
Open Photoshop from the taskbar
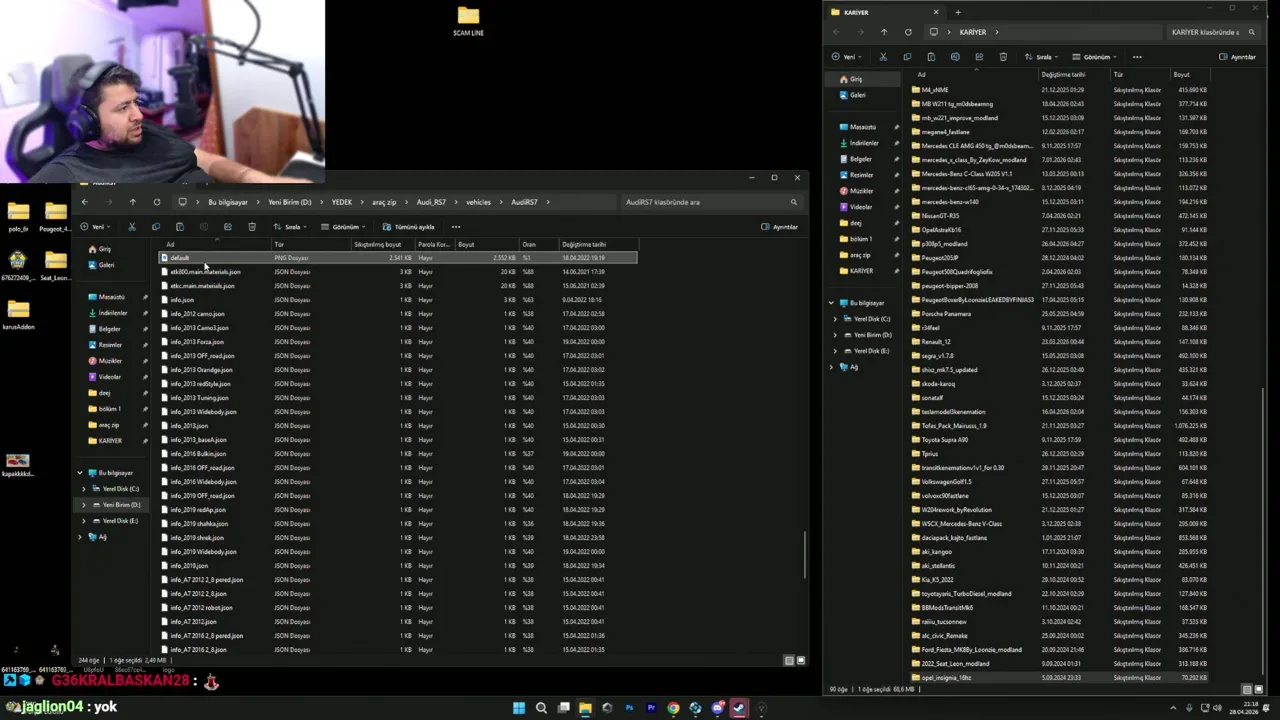(629, 708)
